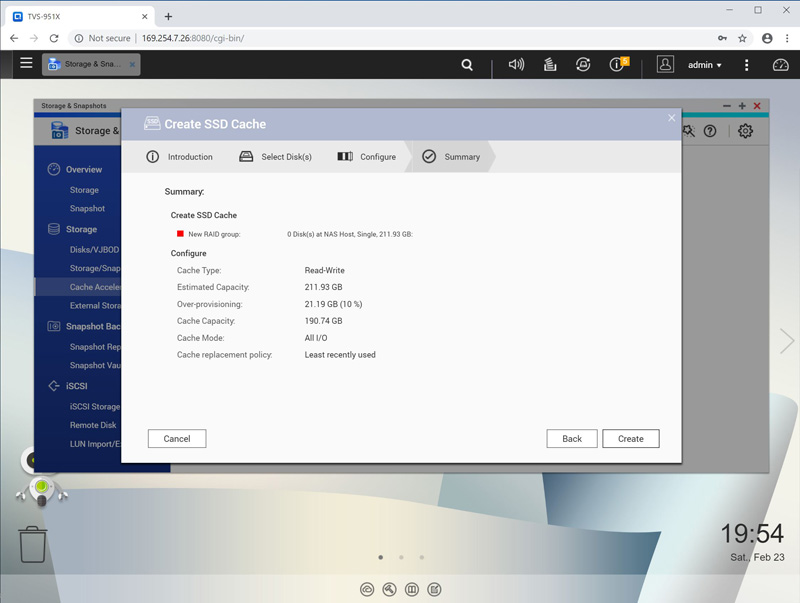Open event notifications info icon
This screenshot has height=603, width=800.
click(x=618, y=64)
